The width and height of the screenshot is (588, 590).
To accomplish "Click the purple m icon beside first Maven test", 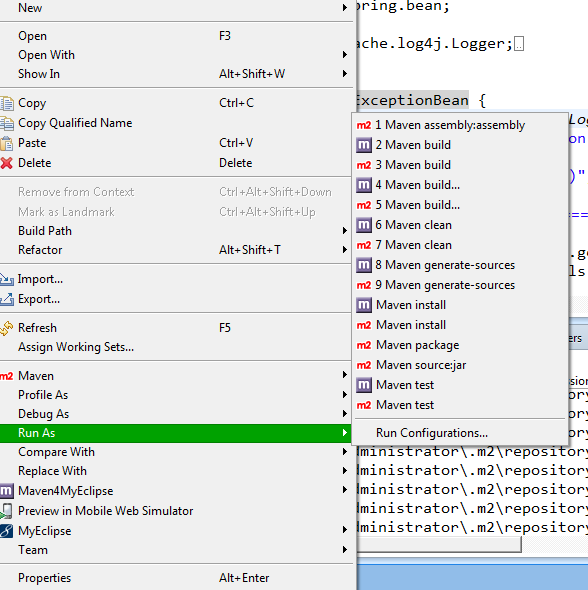I will coord(364,385).
